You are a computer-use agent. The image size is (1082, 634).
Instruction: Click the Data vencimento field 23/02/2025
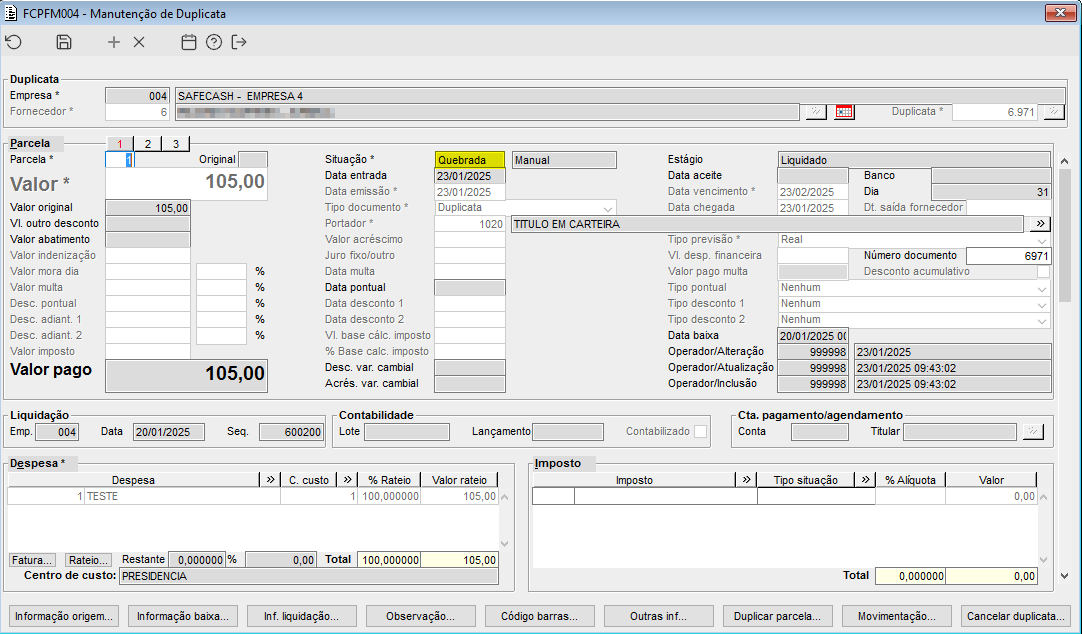(813, 192)
